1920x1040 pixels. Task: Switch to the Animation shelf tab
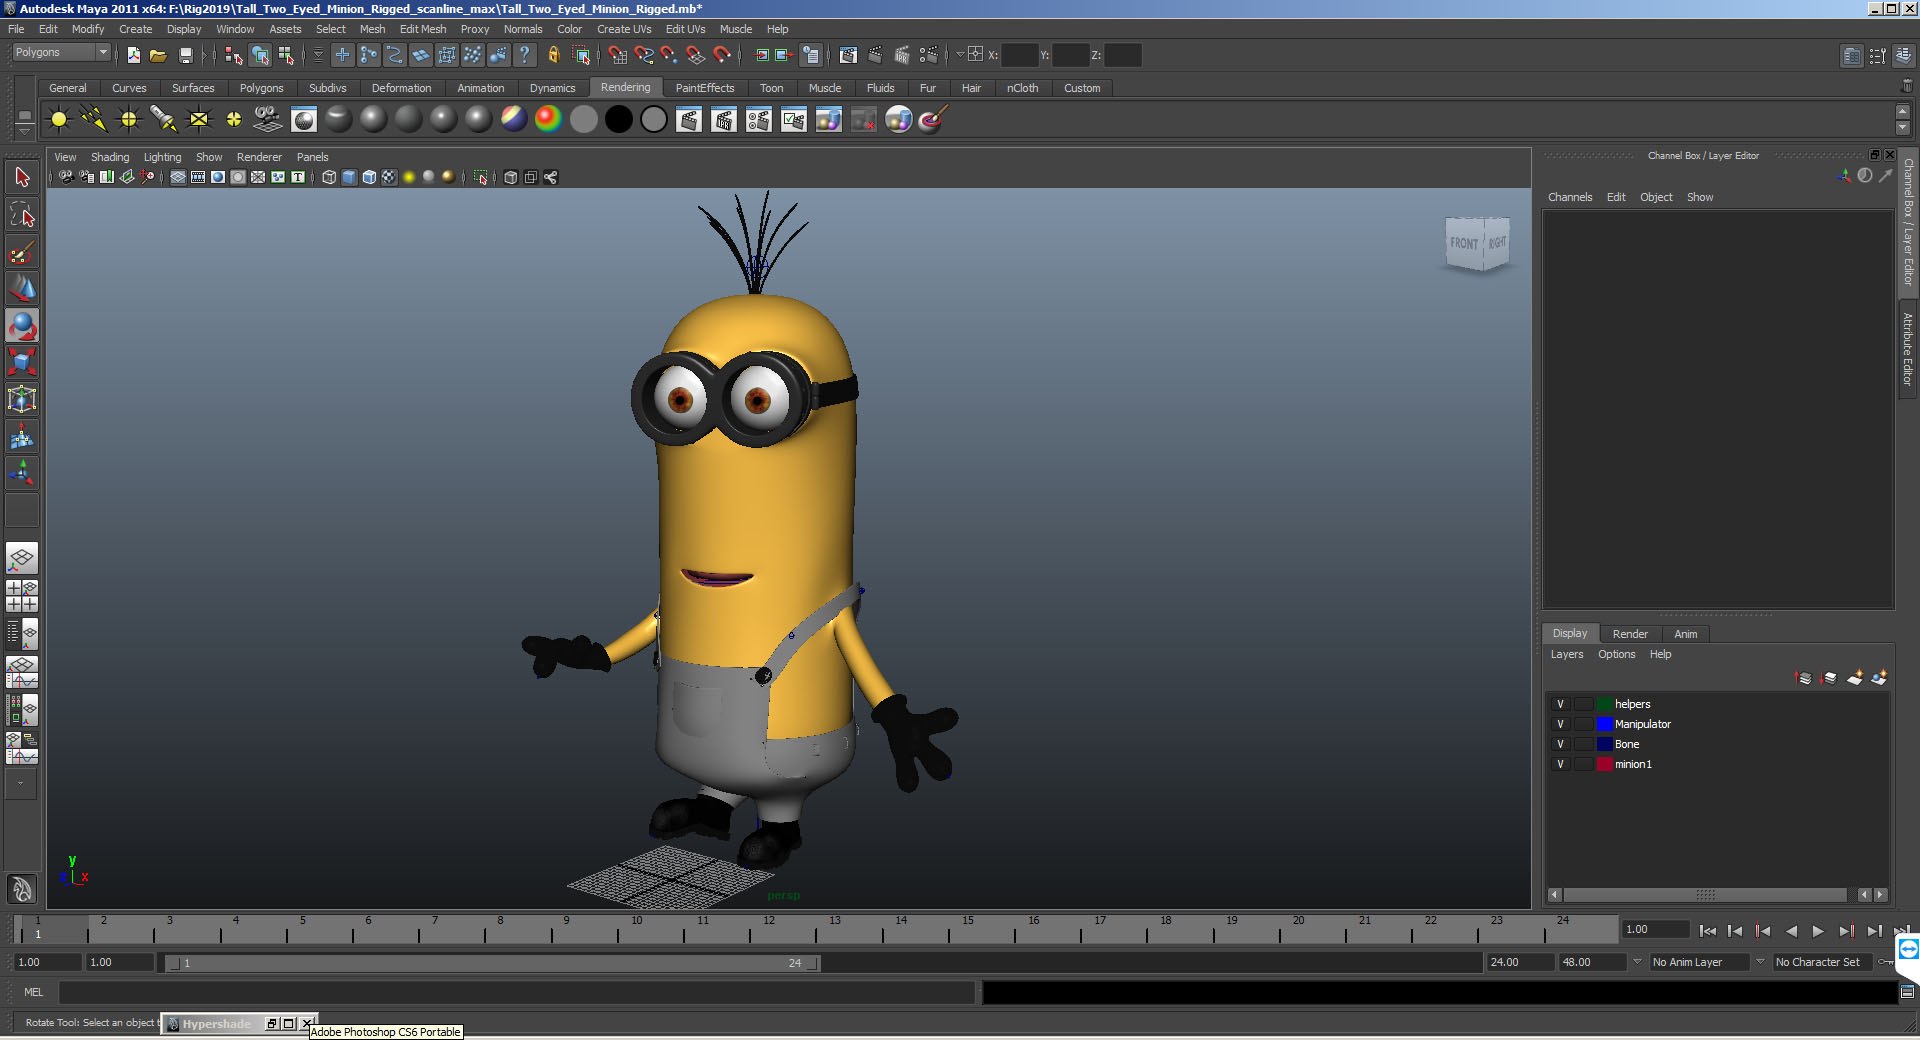coord(480,88)
